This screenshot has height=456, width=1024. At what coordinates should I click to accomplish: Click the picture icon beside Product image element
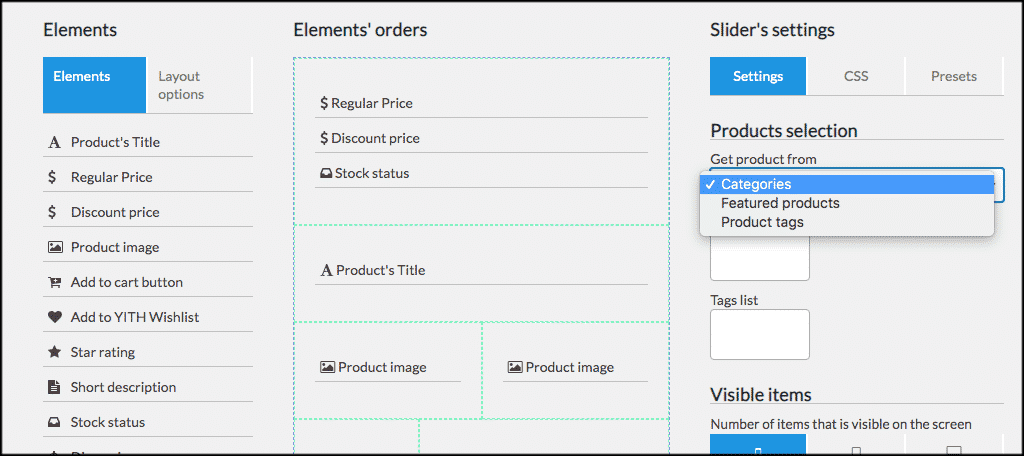54,247
